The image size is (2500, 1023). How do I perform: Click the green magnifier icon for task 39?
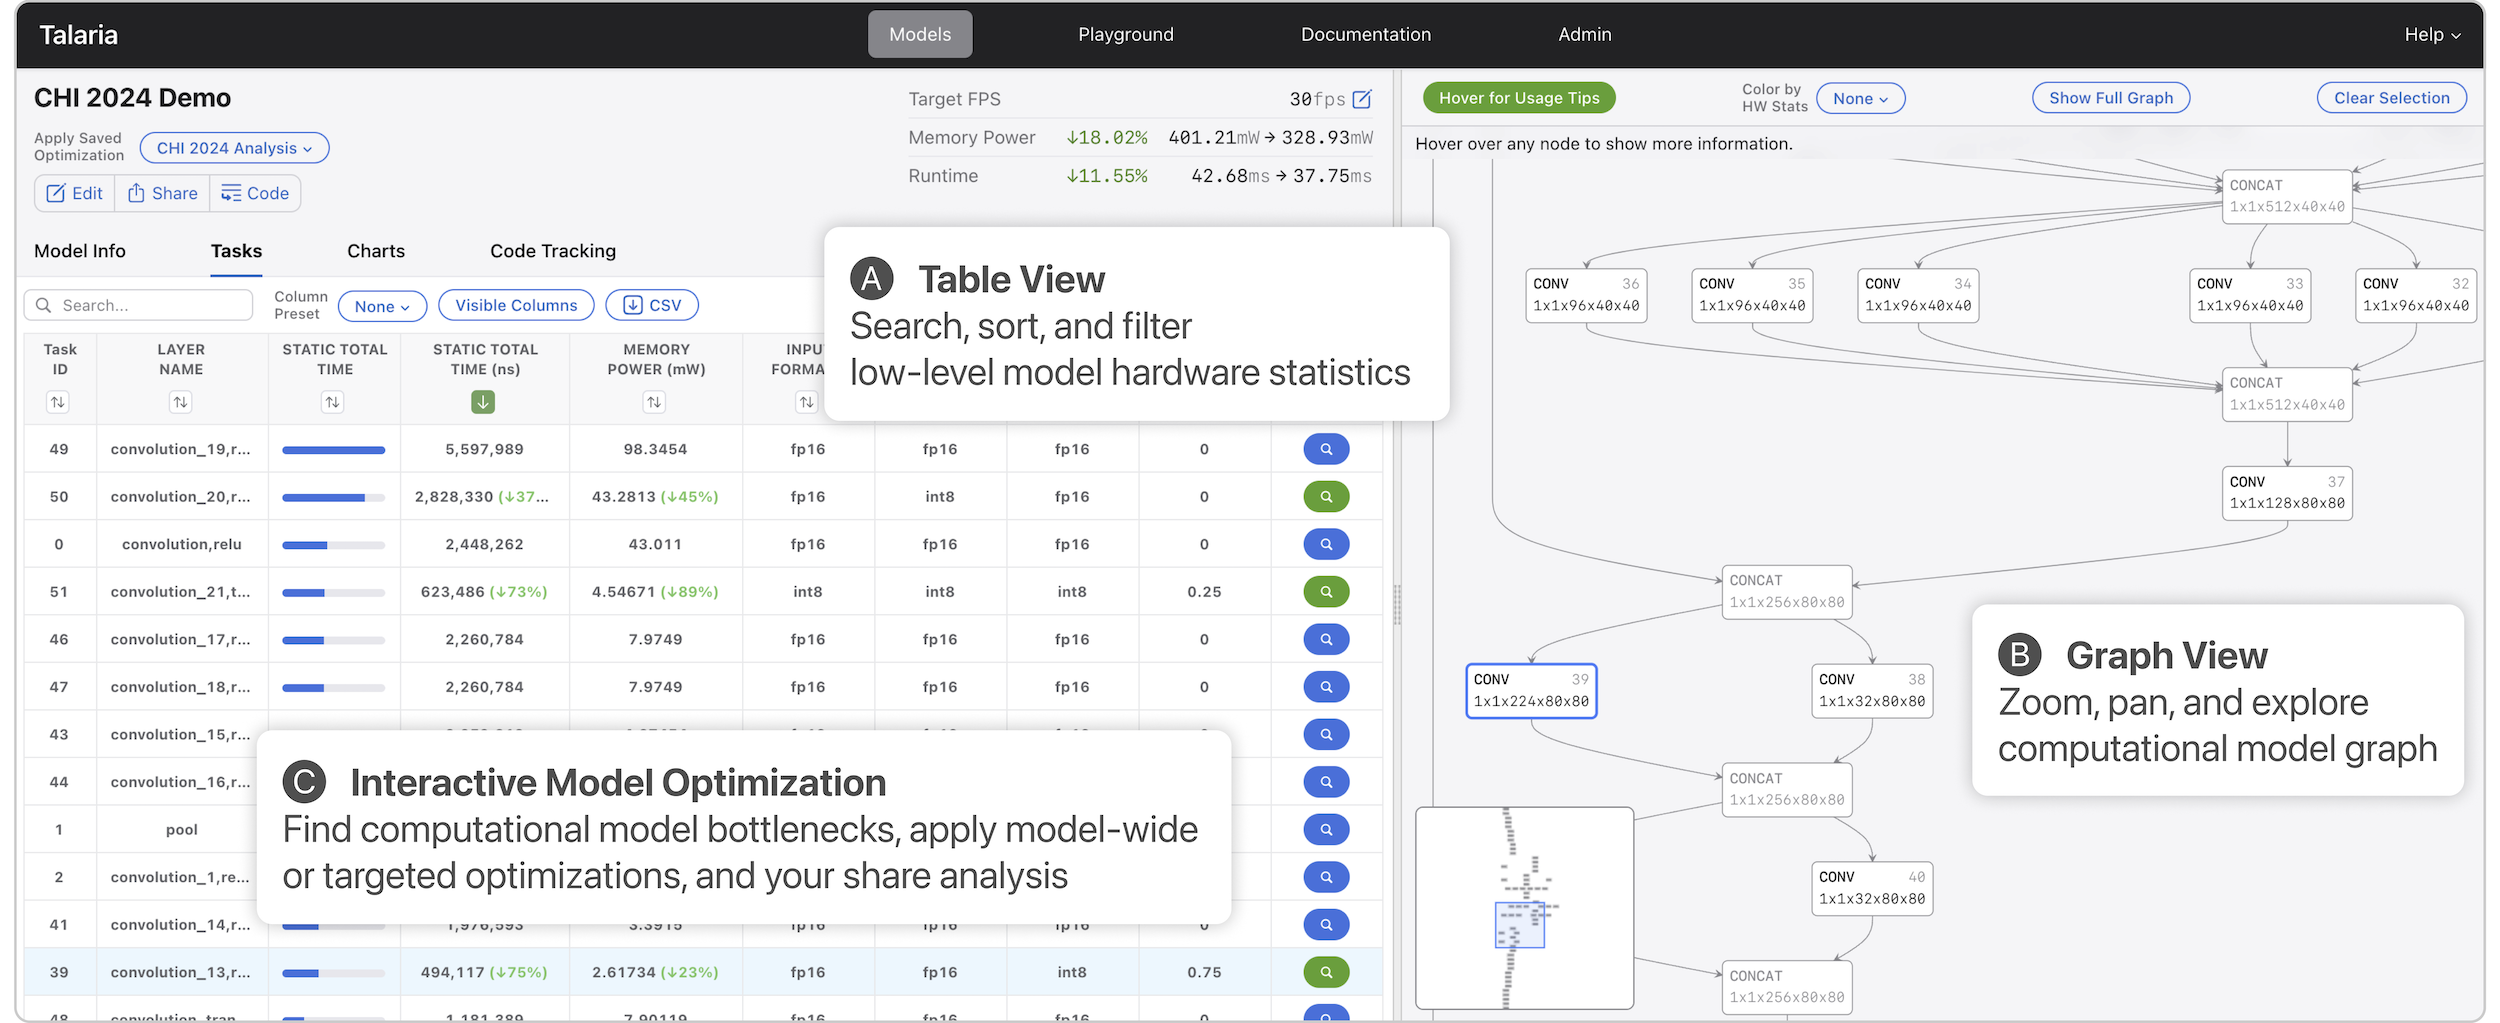(x=1325, y=972)
